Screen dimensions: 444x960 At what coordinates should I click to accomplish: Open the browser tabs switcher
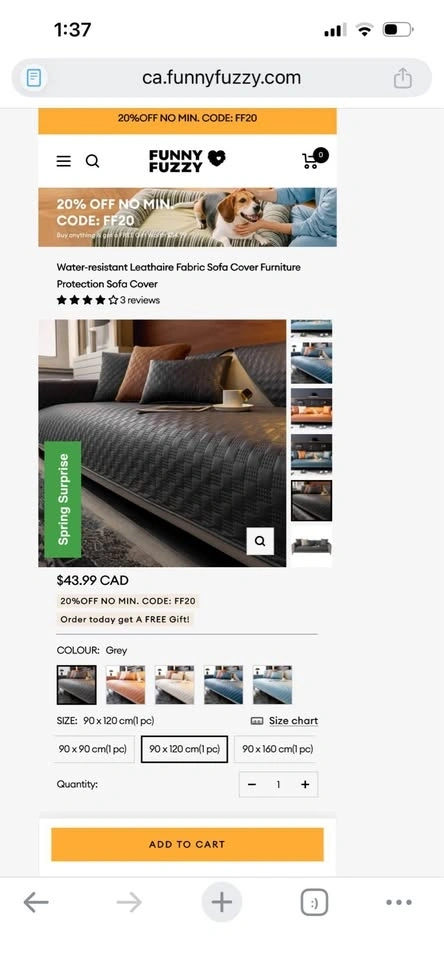314,902
